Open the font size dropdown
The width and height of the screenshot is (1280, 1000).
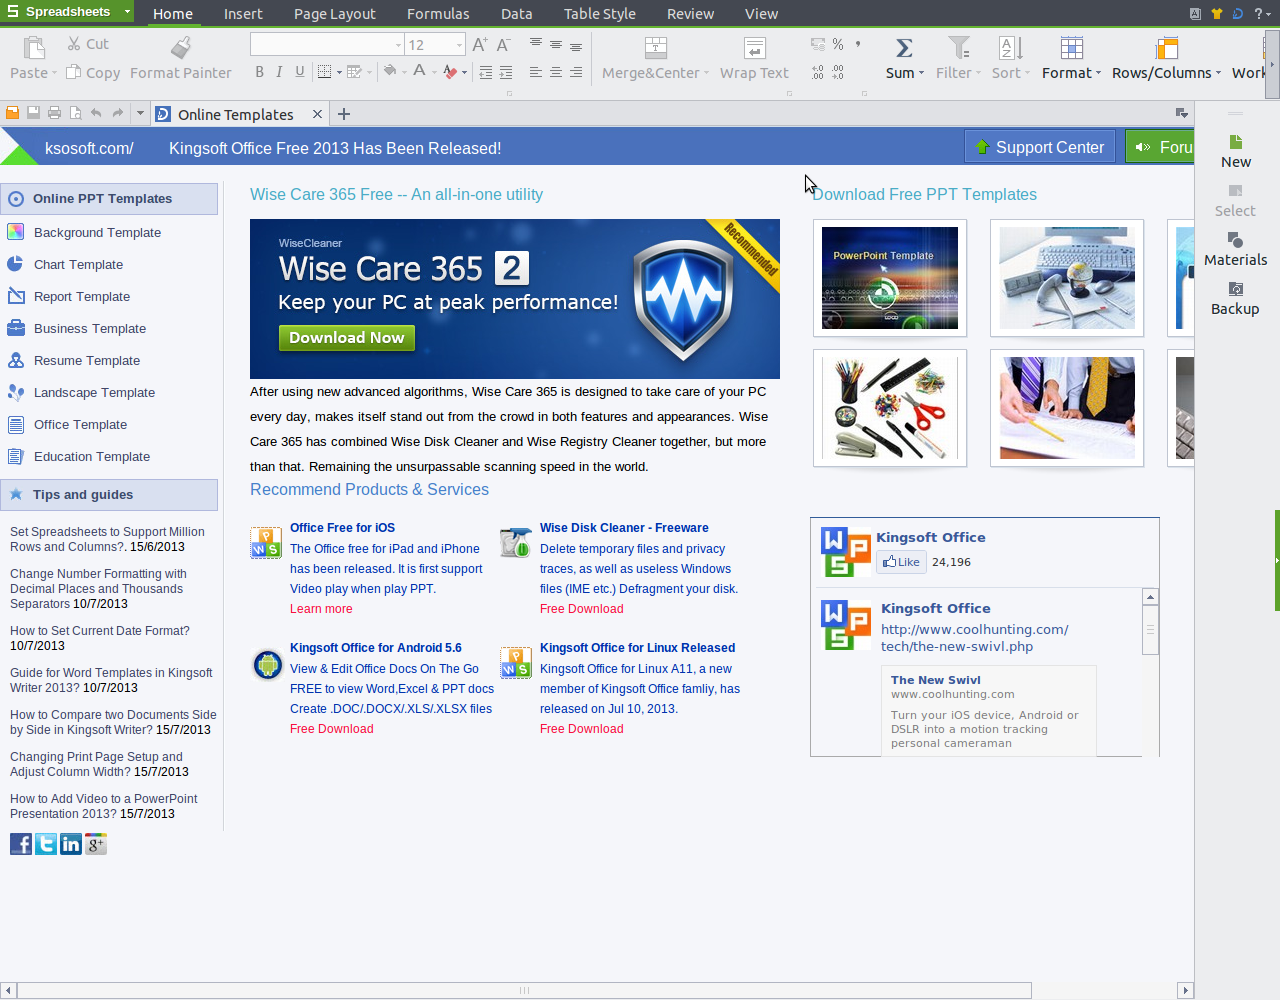click(459, 45)
